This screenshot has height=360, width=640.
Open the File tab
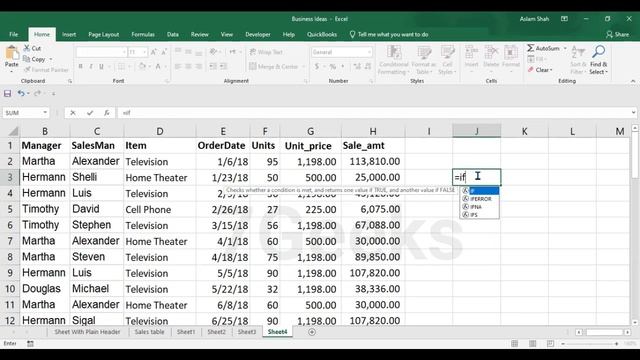pos(13,35)
